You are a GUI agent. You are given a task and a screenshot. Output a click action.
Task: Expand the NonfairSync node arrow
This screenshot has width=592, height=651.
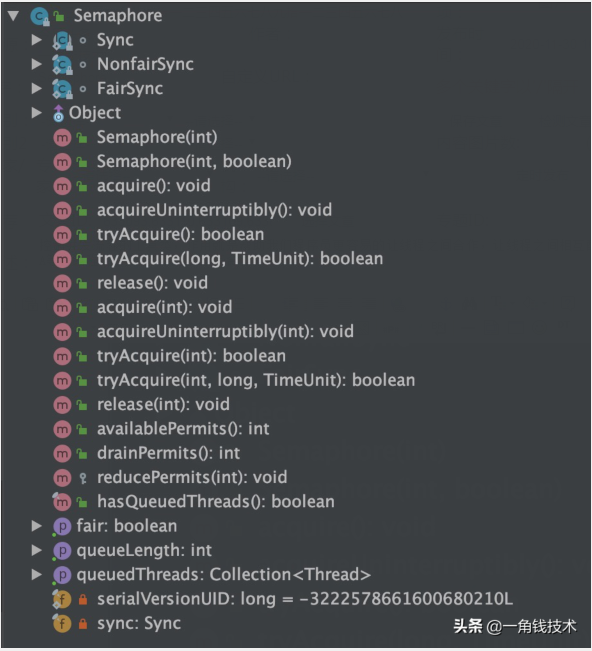[x=37, y=64]
